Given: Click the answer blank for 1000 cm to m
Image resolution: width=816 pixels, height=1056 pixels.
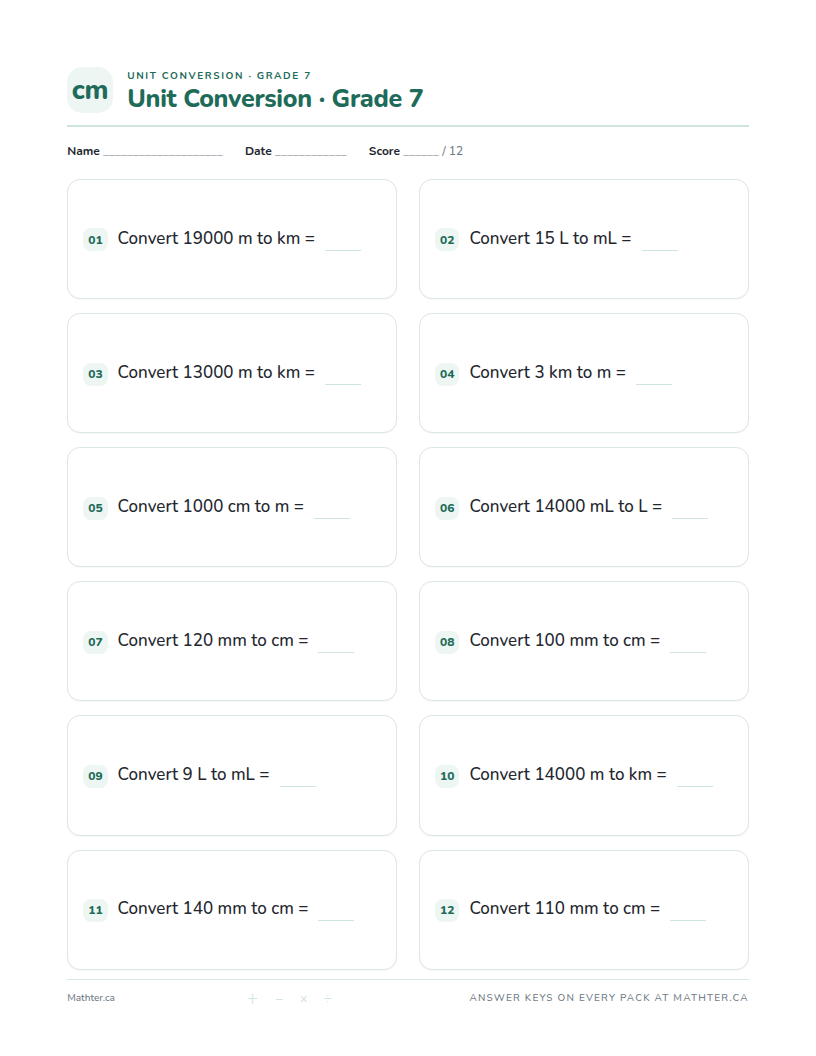Looking at the screenshot, I should tap(332, 517).
